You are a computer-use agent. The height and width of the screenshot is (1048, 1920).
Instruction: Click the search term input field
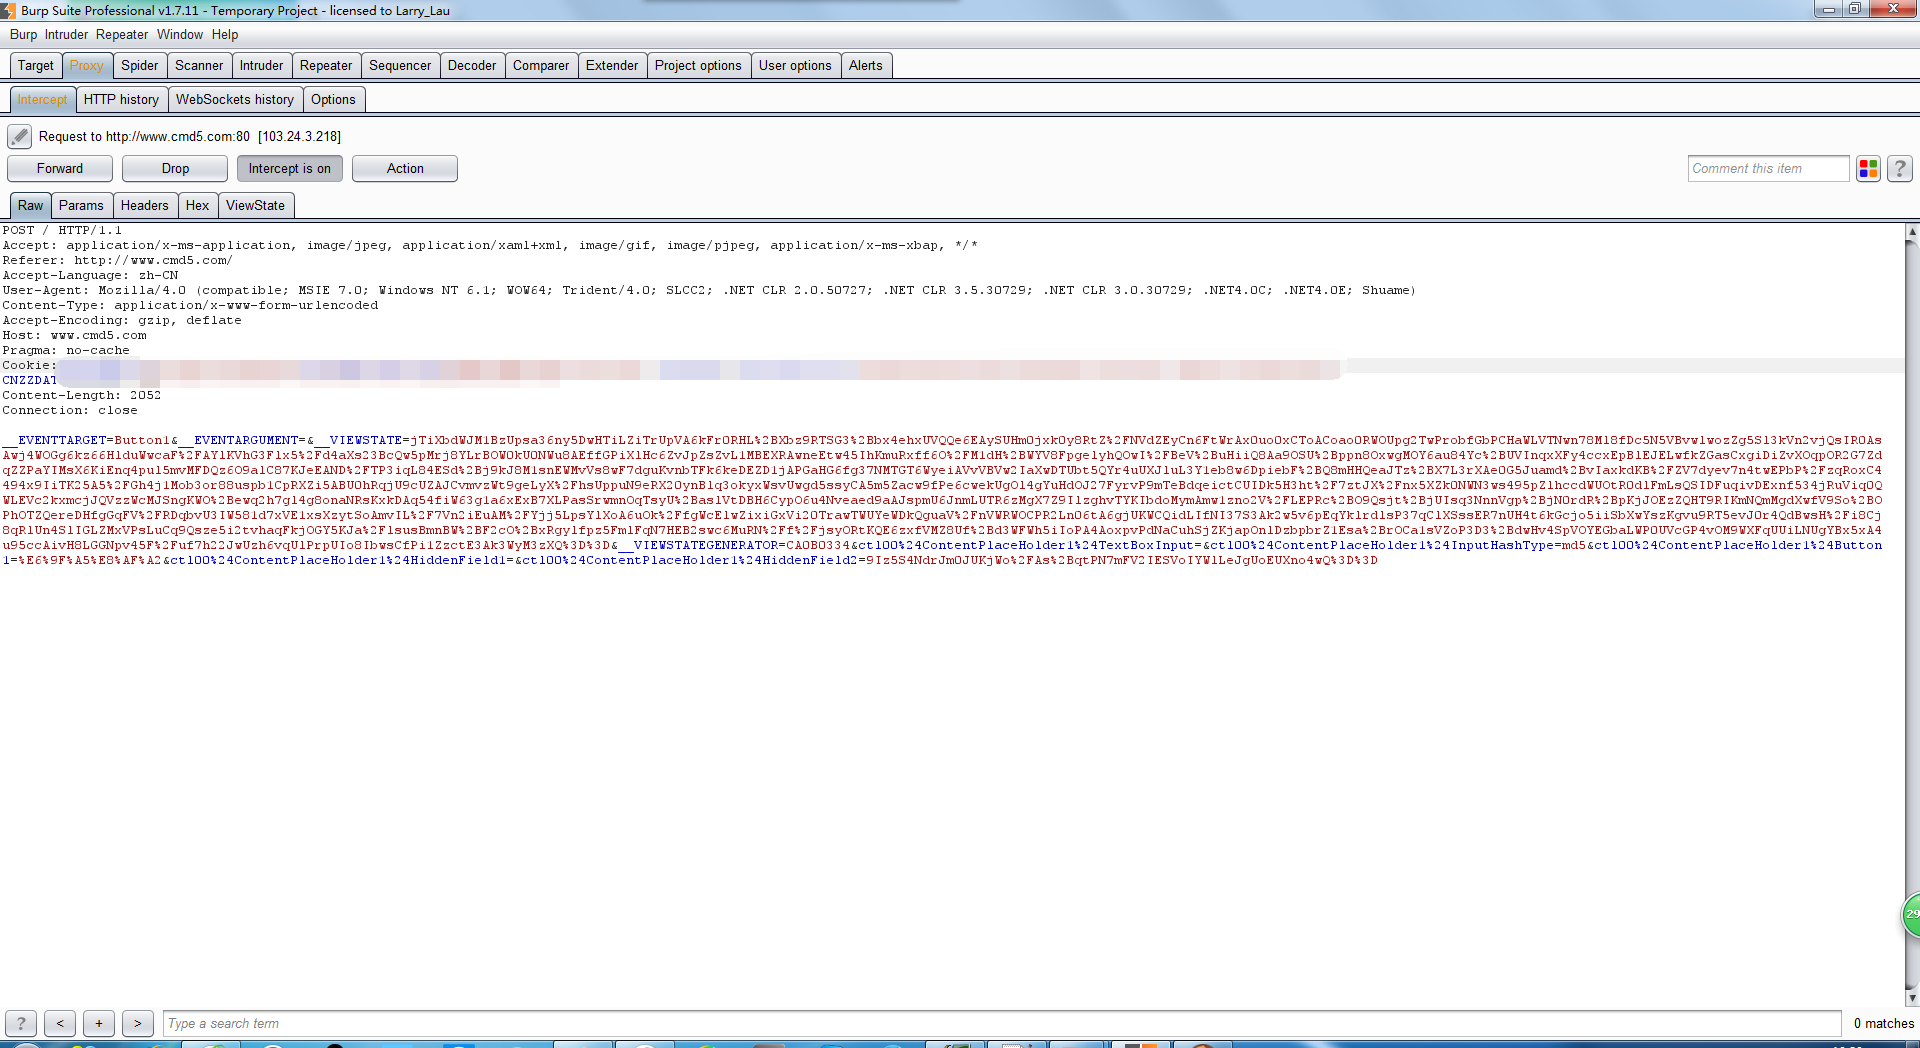[1001, 1023]
